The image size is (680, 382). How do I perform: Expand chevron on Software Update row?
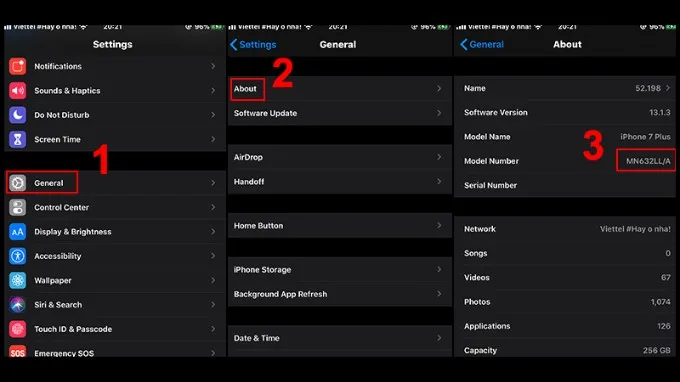439,113
